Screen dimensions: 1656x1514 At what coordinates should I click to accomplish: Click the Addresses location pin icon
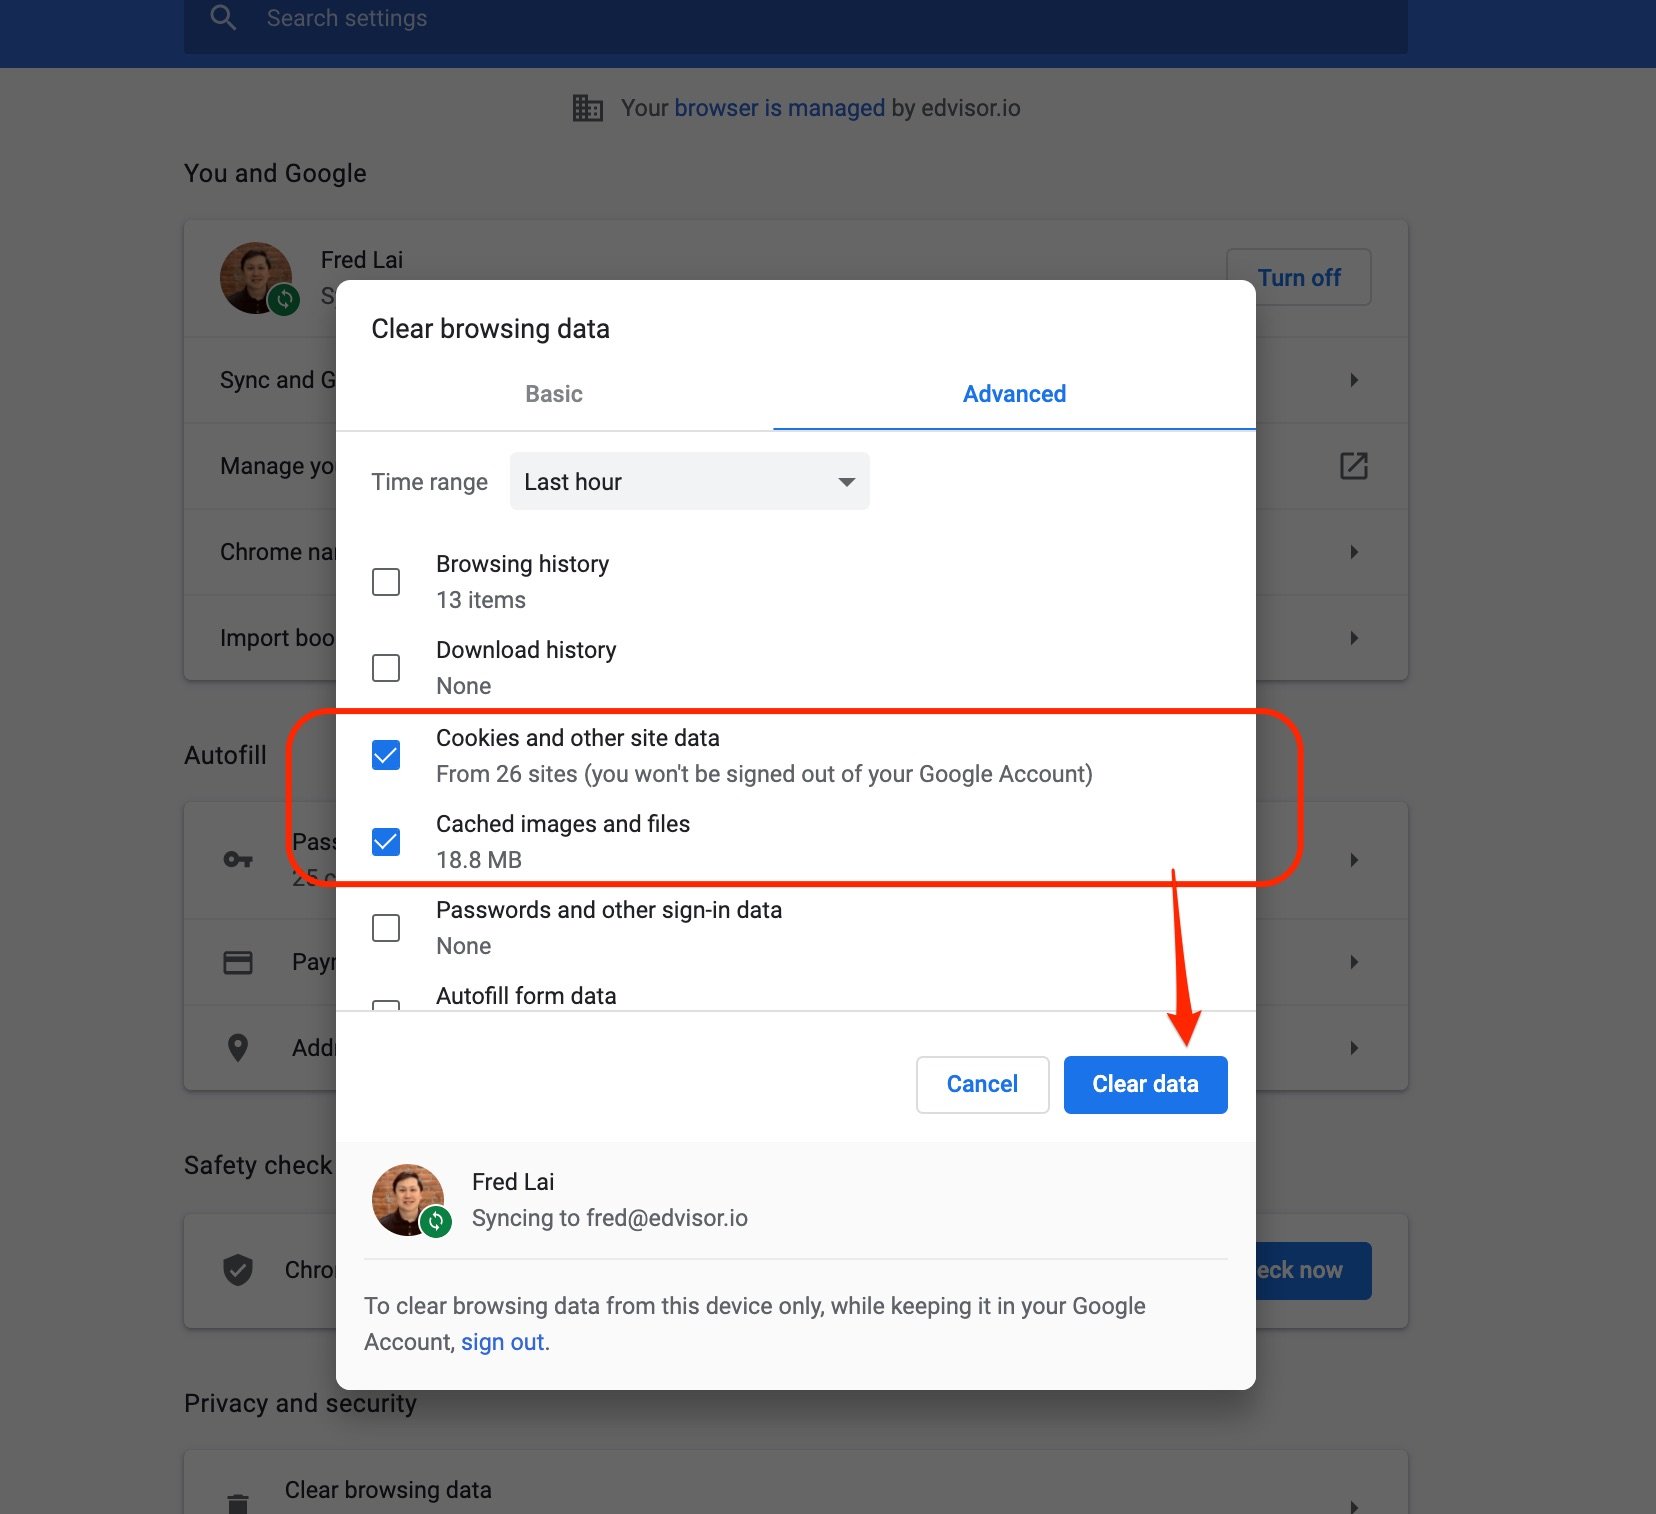[x=238, y=1048]
